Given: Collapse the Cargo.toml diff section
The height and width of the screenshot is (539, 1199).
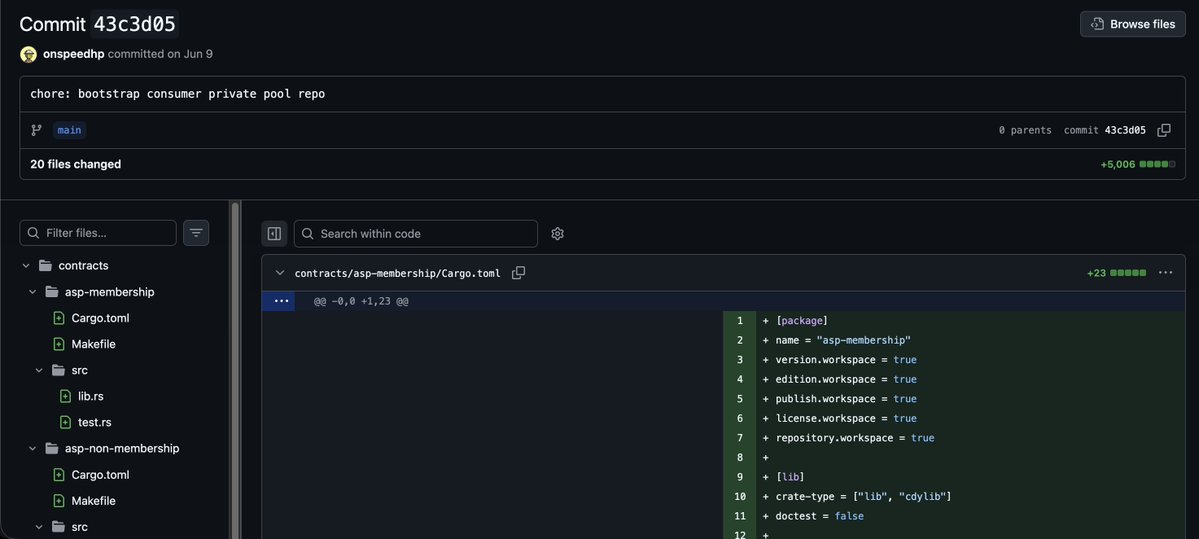Looking at the screenshot, I should point(280,273).
